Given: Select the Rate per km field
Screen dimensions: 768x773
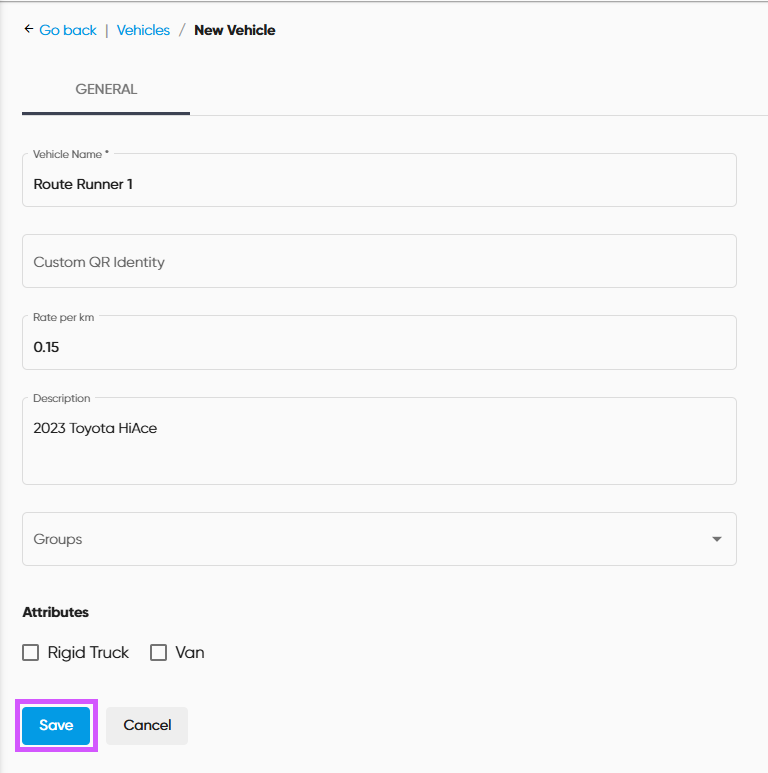Looking at the screenshot, I should point(379,347).
